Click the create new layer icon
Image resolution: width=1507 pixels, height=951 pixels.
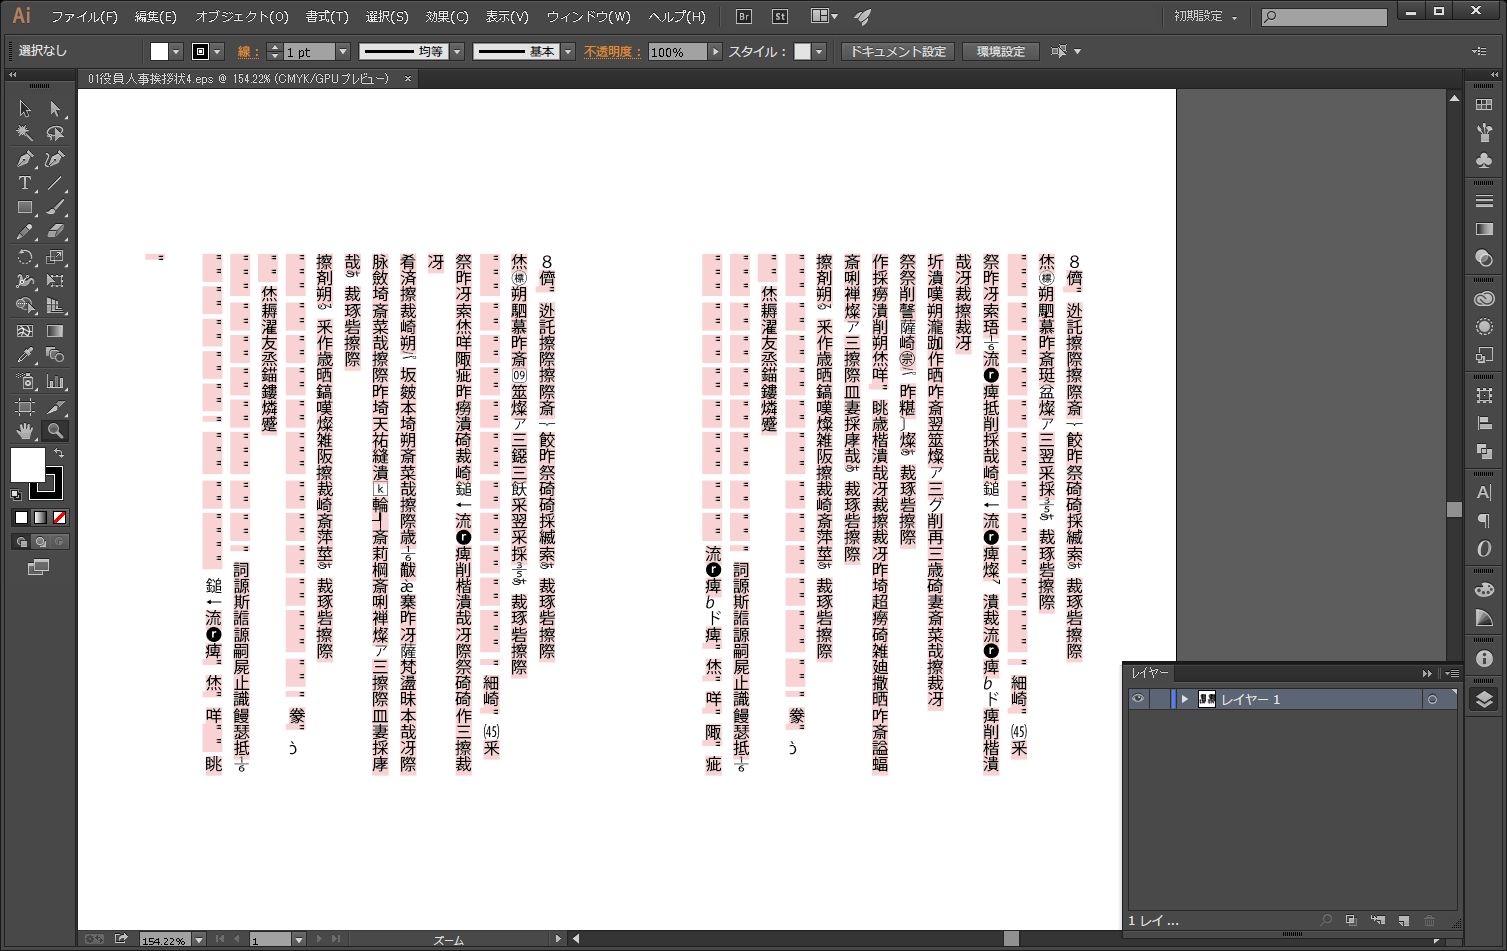[x=1404, y=921]
